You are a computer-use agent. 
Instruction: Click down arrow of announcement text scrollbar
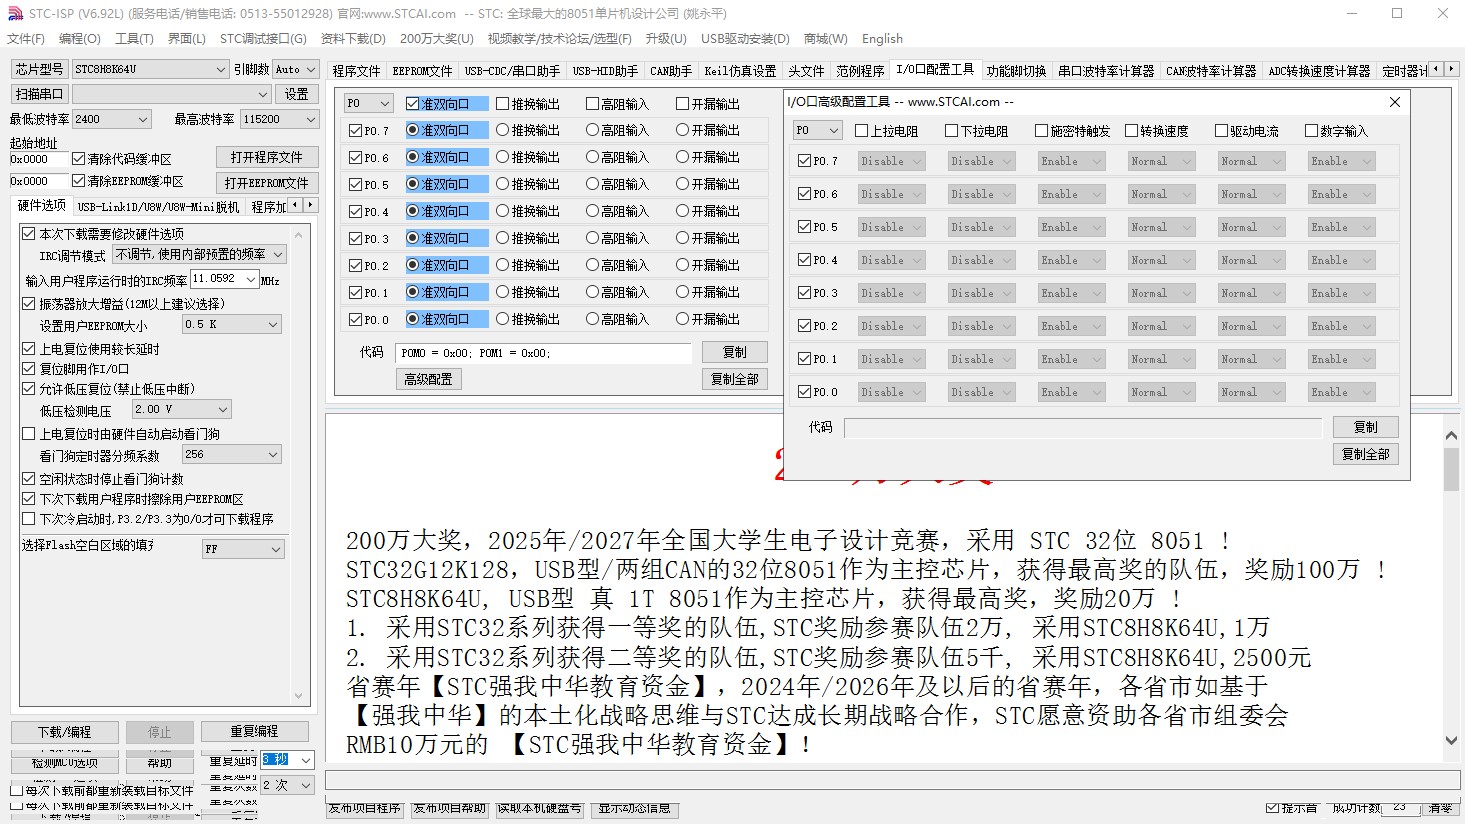[1451, 741]
